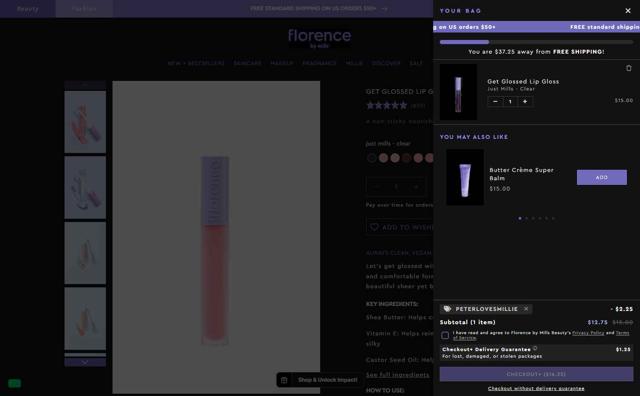Screen dimensions: 640x396
Task: Select fourth lip gloss product thumbnail
Action: point(85,318)
